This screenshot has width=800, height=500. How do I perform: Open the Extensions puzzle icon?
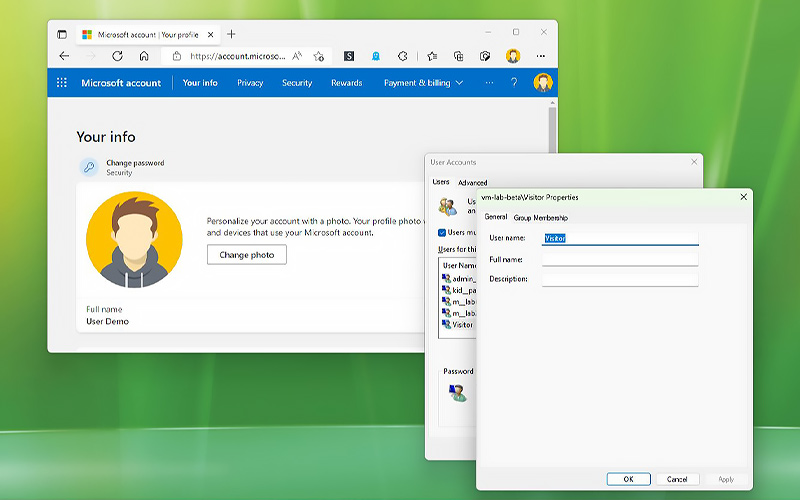click(403, 56)
